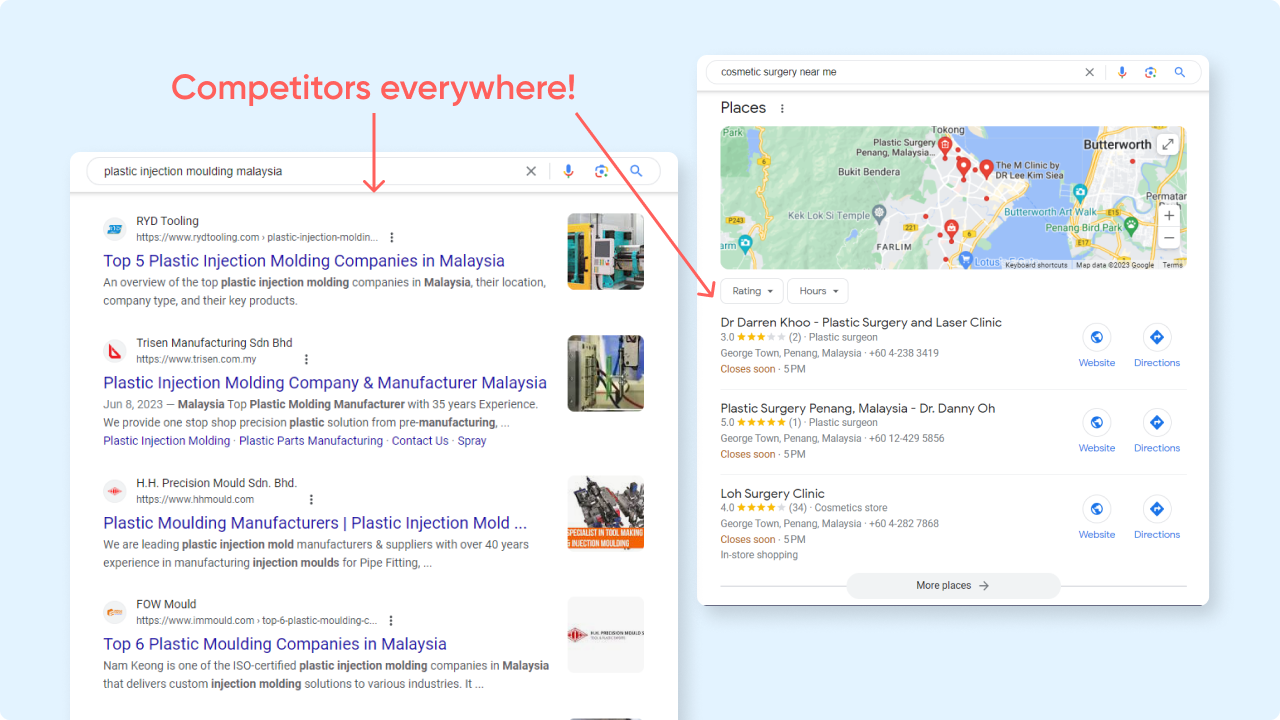Click Google Lens icon in cosmetic surgery search bar

pos(1150,72)
